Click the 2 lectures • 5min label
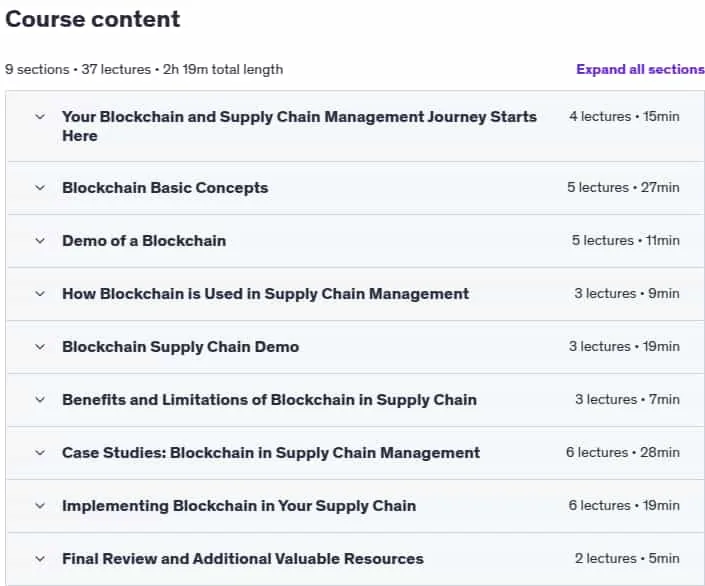 click(627, 558)
